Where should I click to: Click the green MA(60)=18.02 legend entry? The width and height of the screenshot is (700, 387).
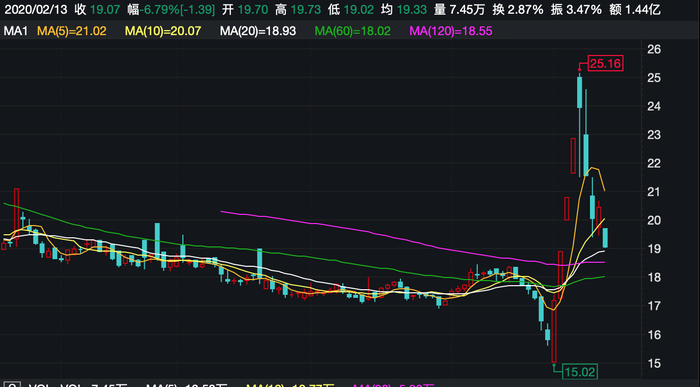[x=353, y=31]
